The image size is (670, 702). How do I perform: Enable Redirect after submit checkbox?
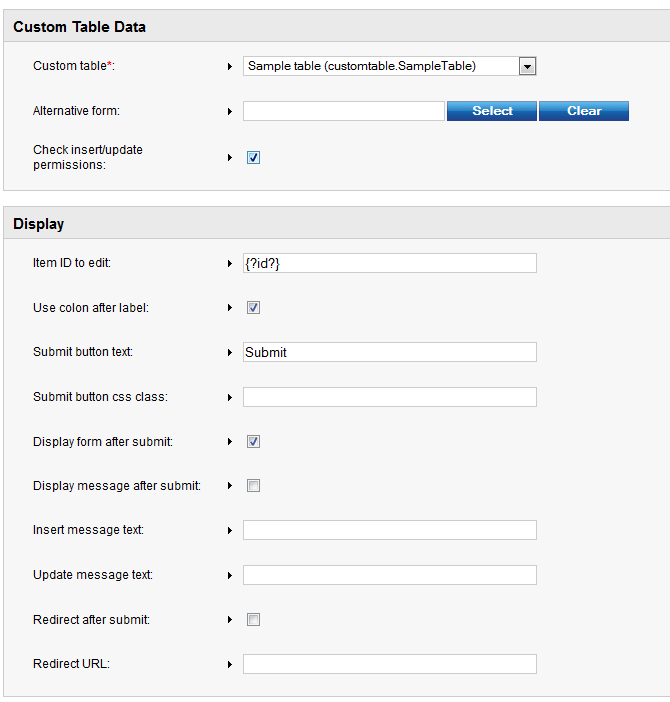254,620
